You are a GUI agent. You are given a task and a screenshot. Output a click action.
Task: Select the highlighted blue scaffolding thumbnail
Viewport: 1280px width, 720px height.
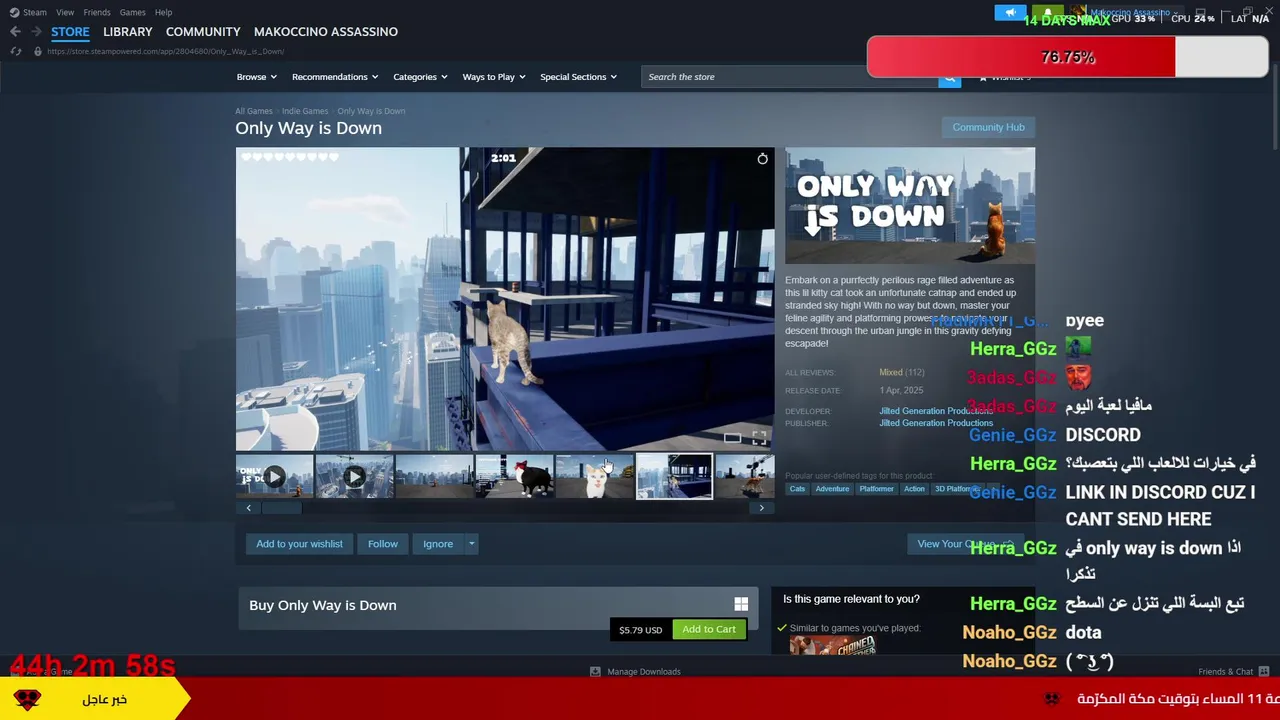point(674,476)
